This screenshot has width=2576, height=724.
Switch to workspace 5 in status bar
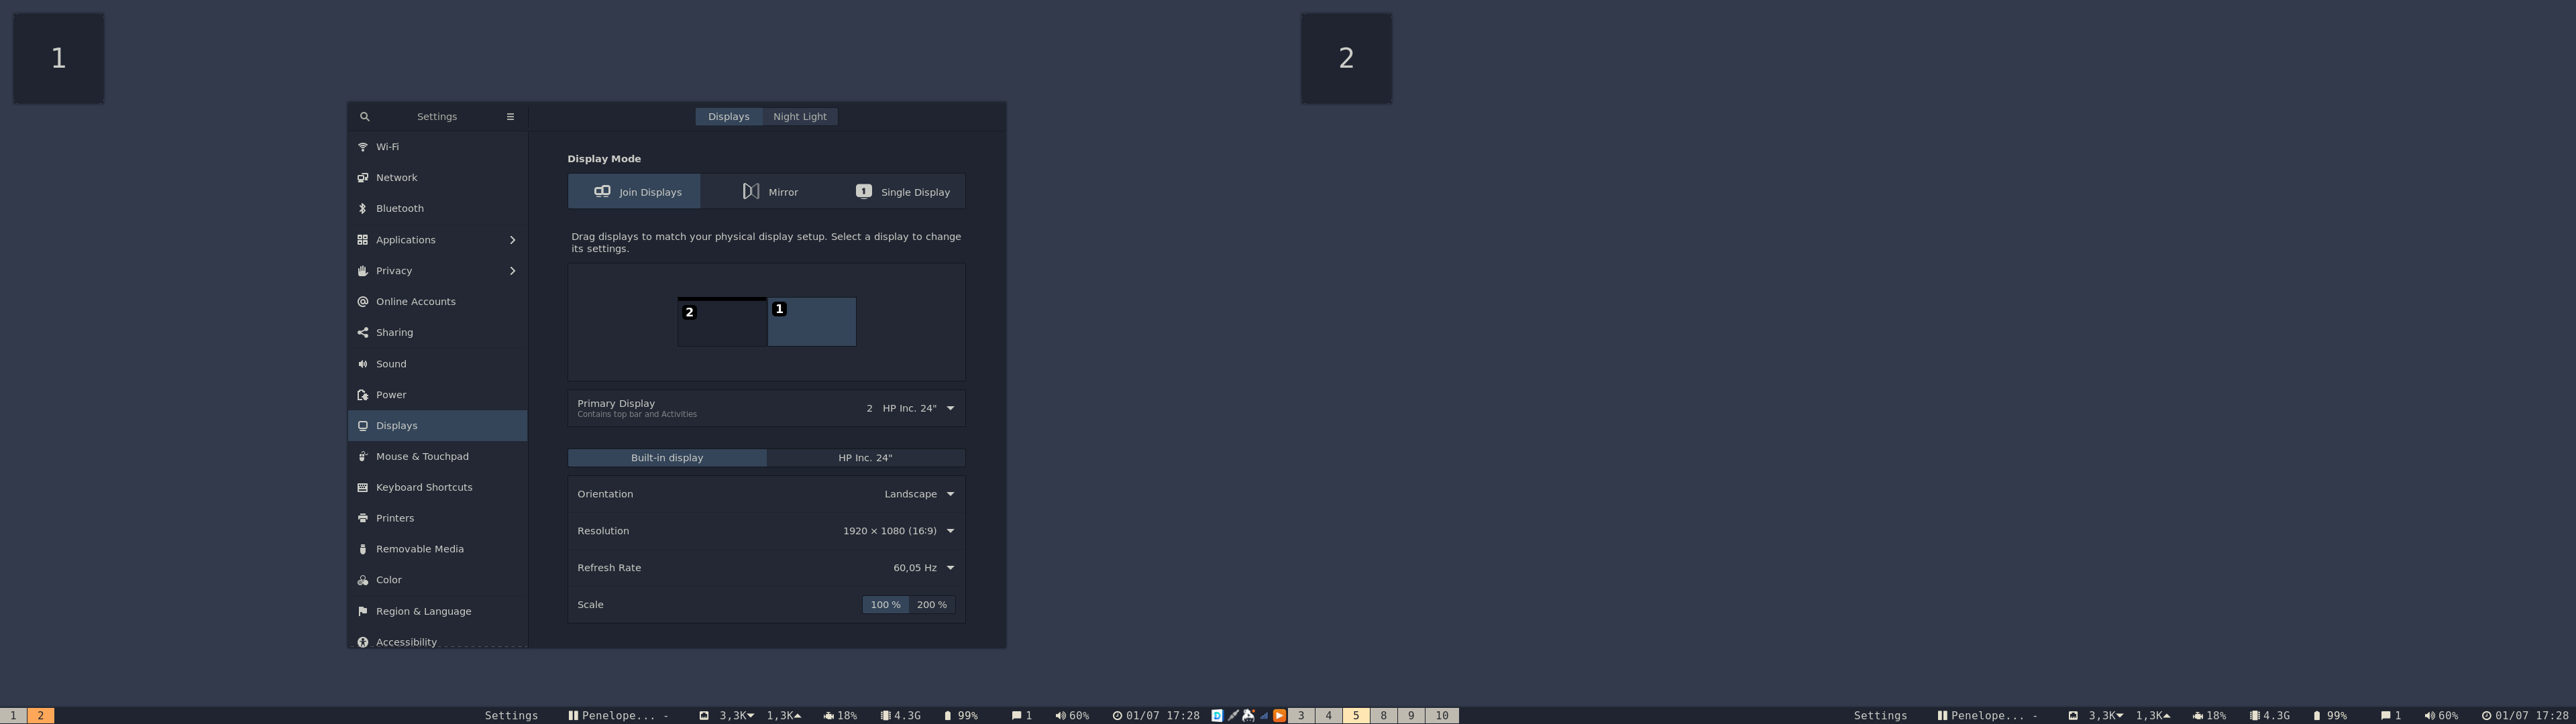pos(1355,716)
